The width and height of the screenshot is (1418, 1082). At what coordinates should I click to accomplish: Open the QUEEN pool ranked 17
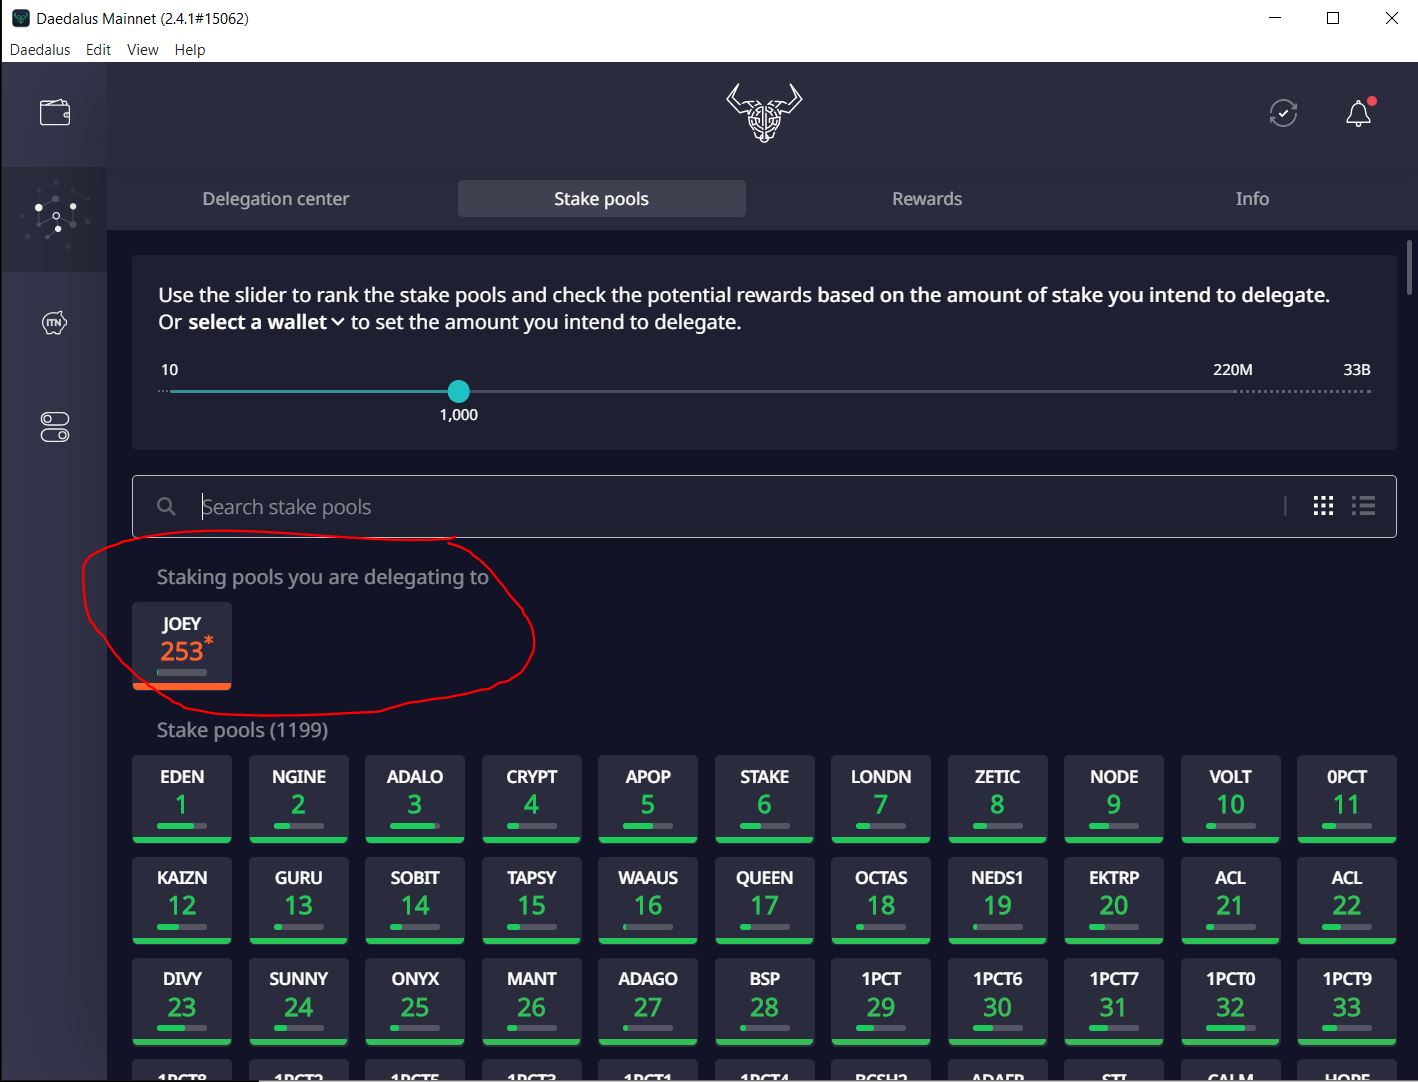click(764, 900)
